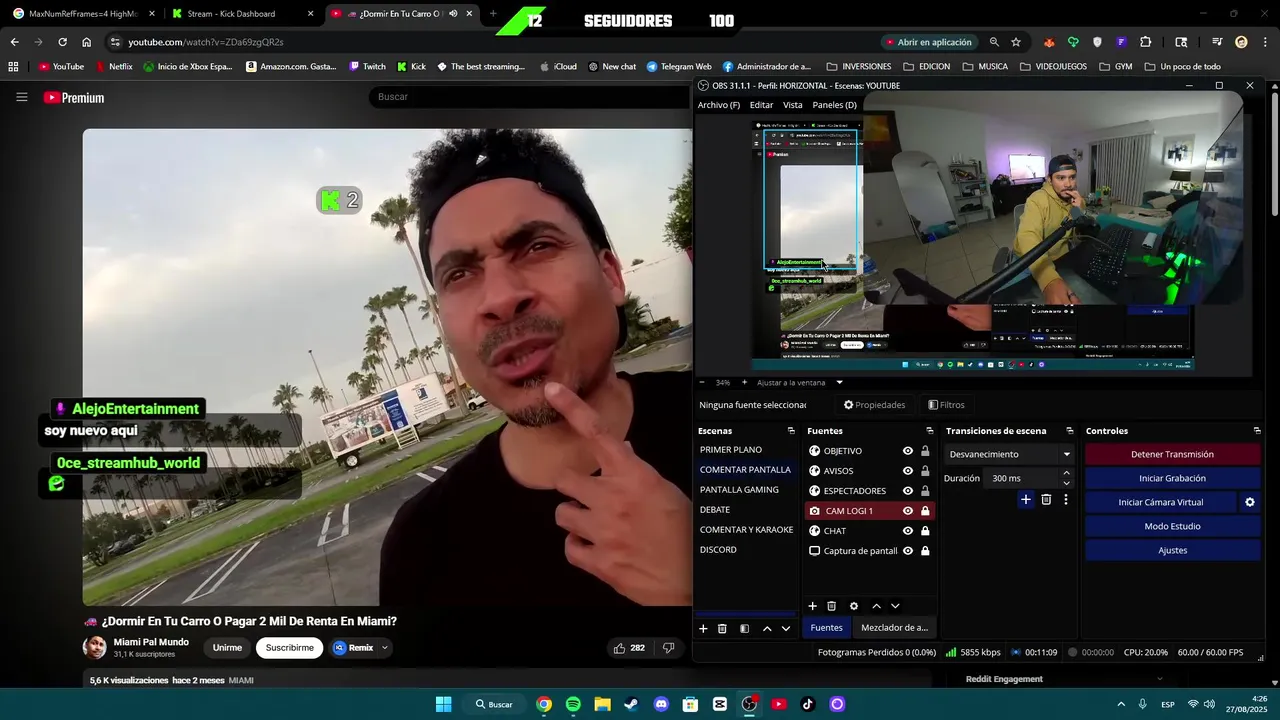
Task: Toggle visibility of Captura de pantalla source
Action: click(x=908, y=551)
